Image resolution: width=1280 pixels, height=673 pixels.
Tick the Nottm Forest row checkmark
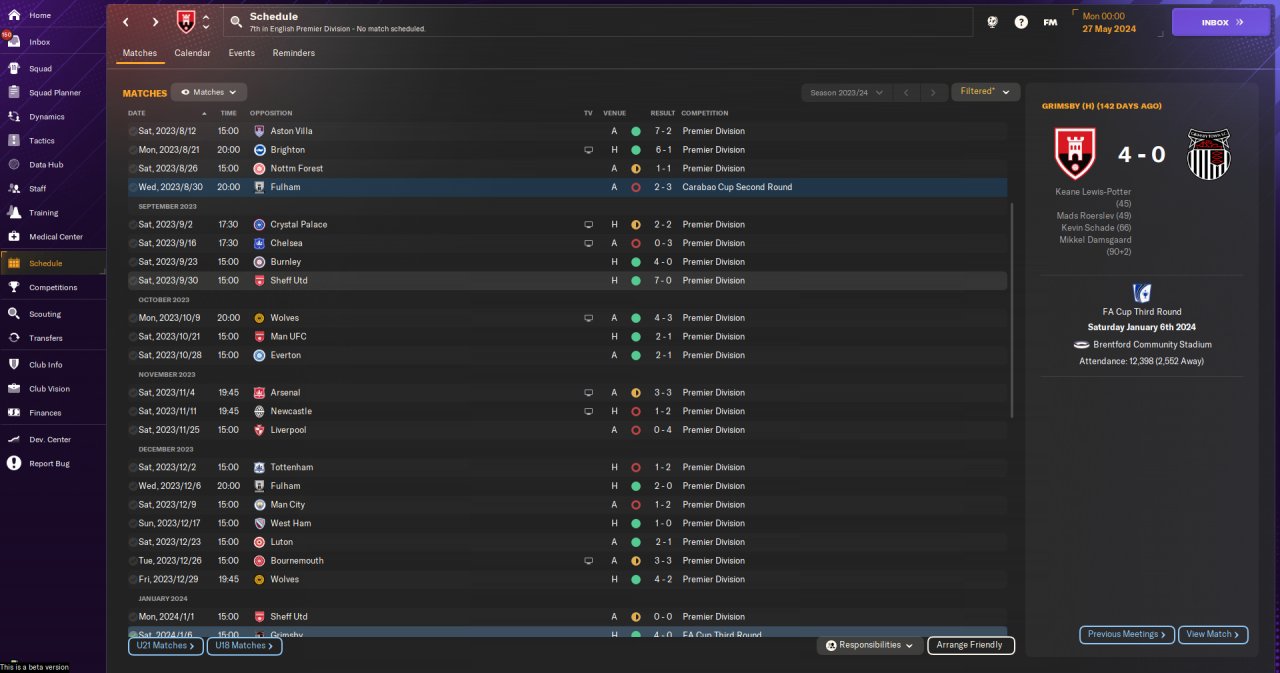[133, 168]
